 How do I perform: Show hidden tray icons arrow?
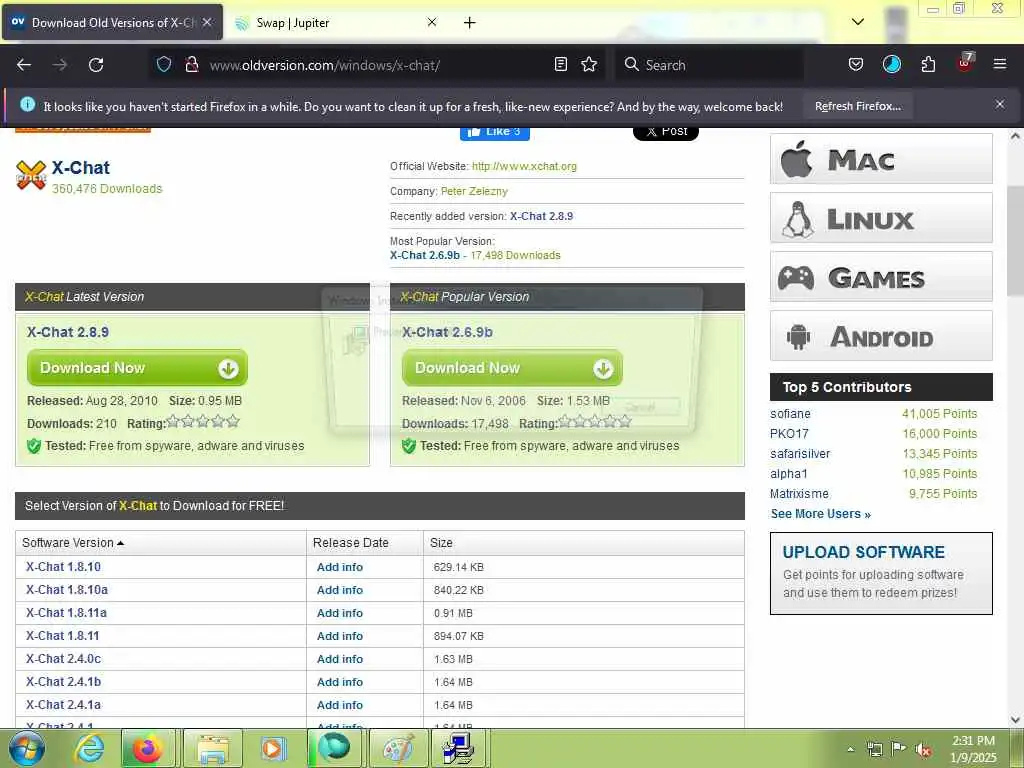(x=851, y=750)
